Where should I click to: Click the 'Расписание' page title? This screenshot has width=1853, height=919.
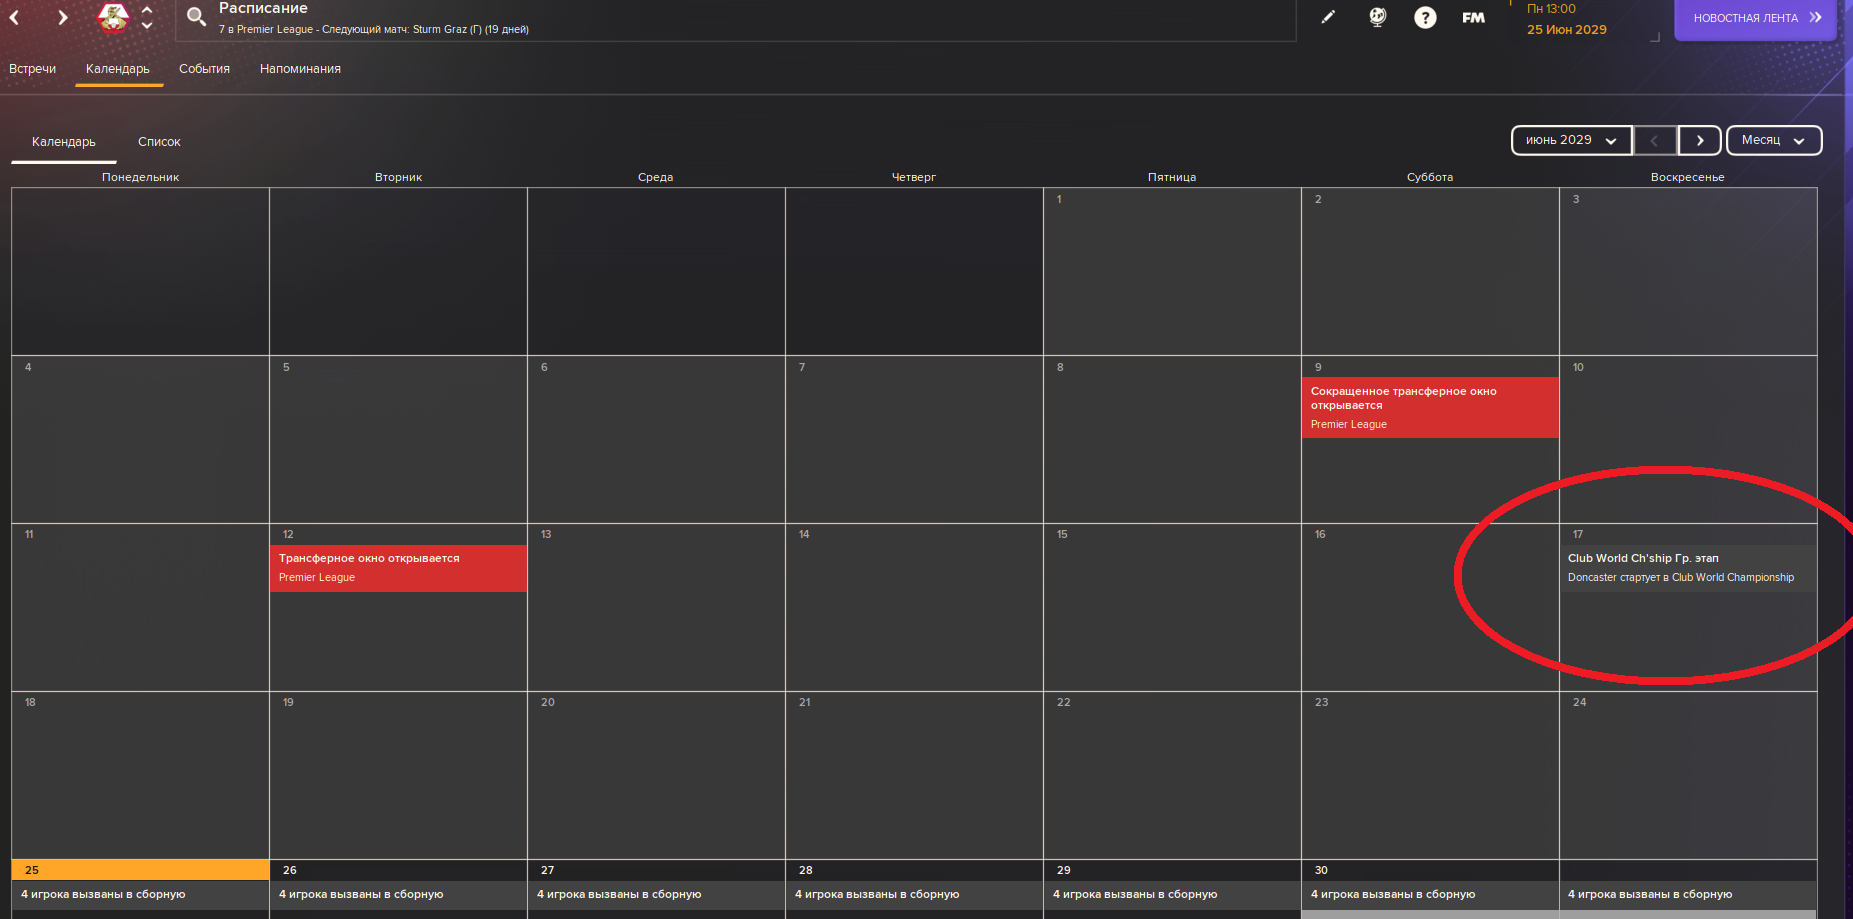pyautogui.click(x=263, y=8)
